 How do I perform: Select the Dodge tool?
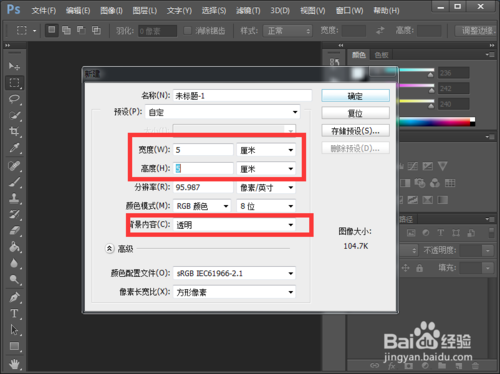tap(14, 279)
